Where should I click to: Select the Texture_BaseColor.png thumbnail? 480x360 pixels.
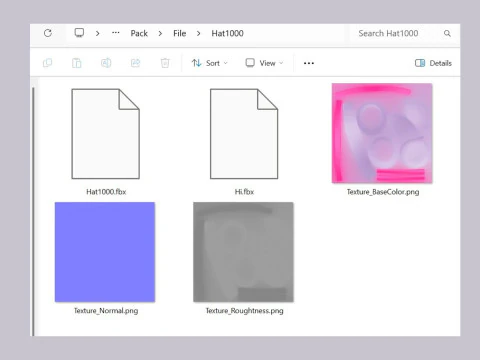pyautogui.click(x=382, y=133)
